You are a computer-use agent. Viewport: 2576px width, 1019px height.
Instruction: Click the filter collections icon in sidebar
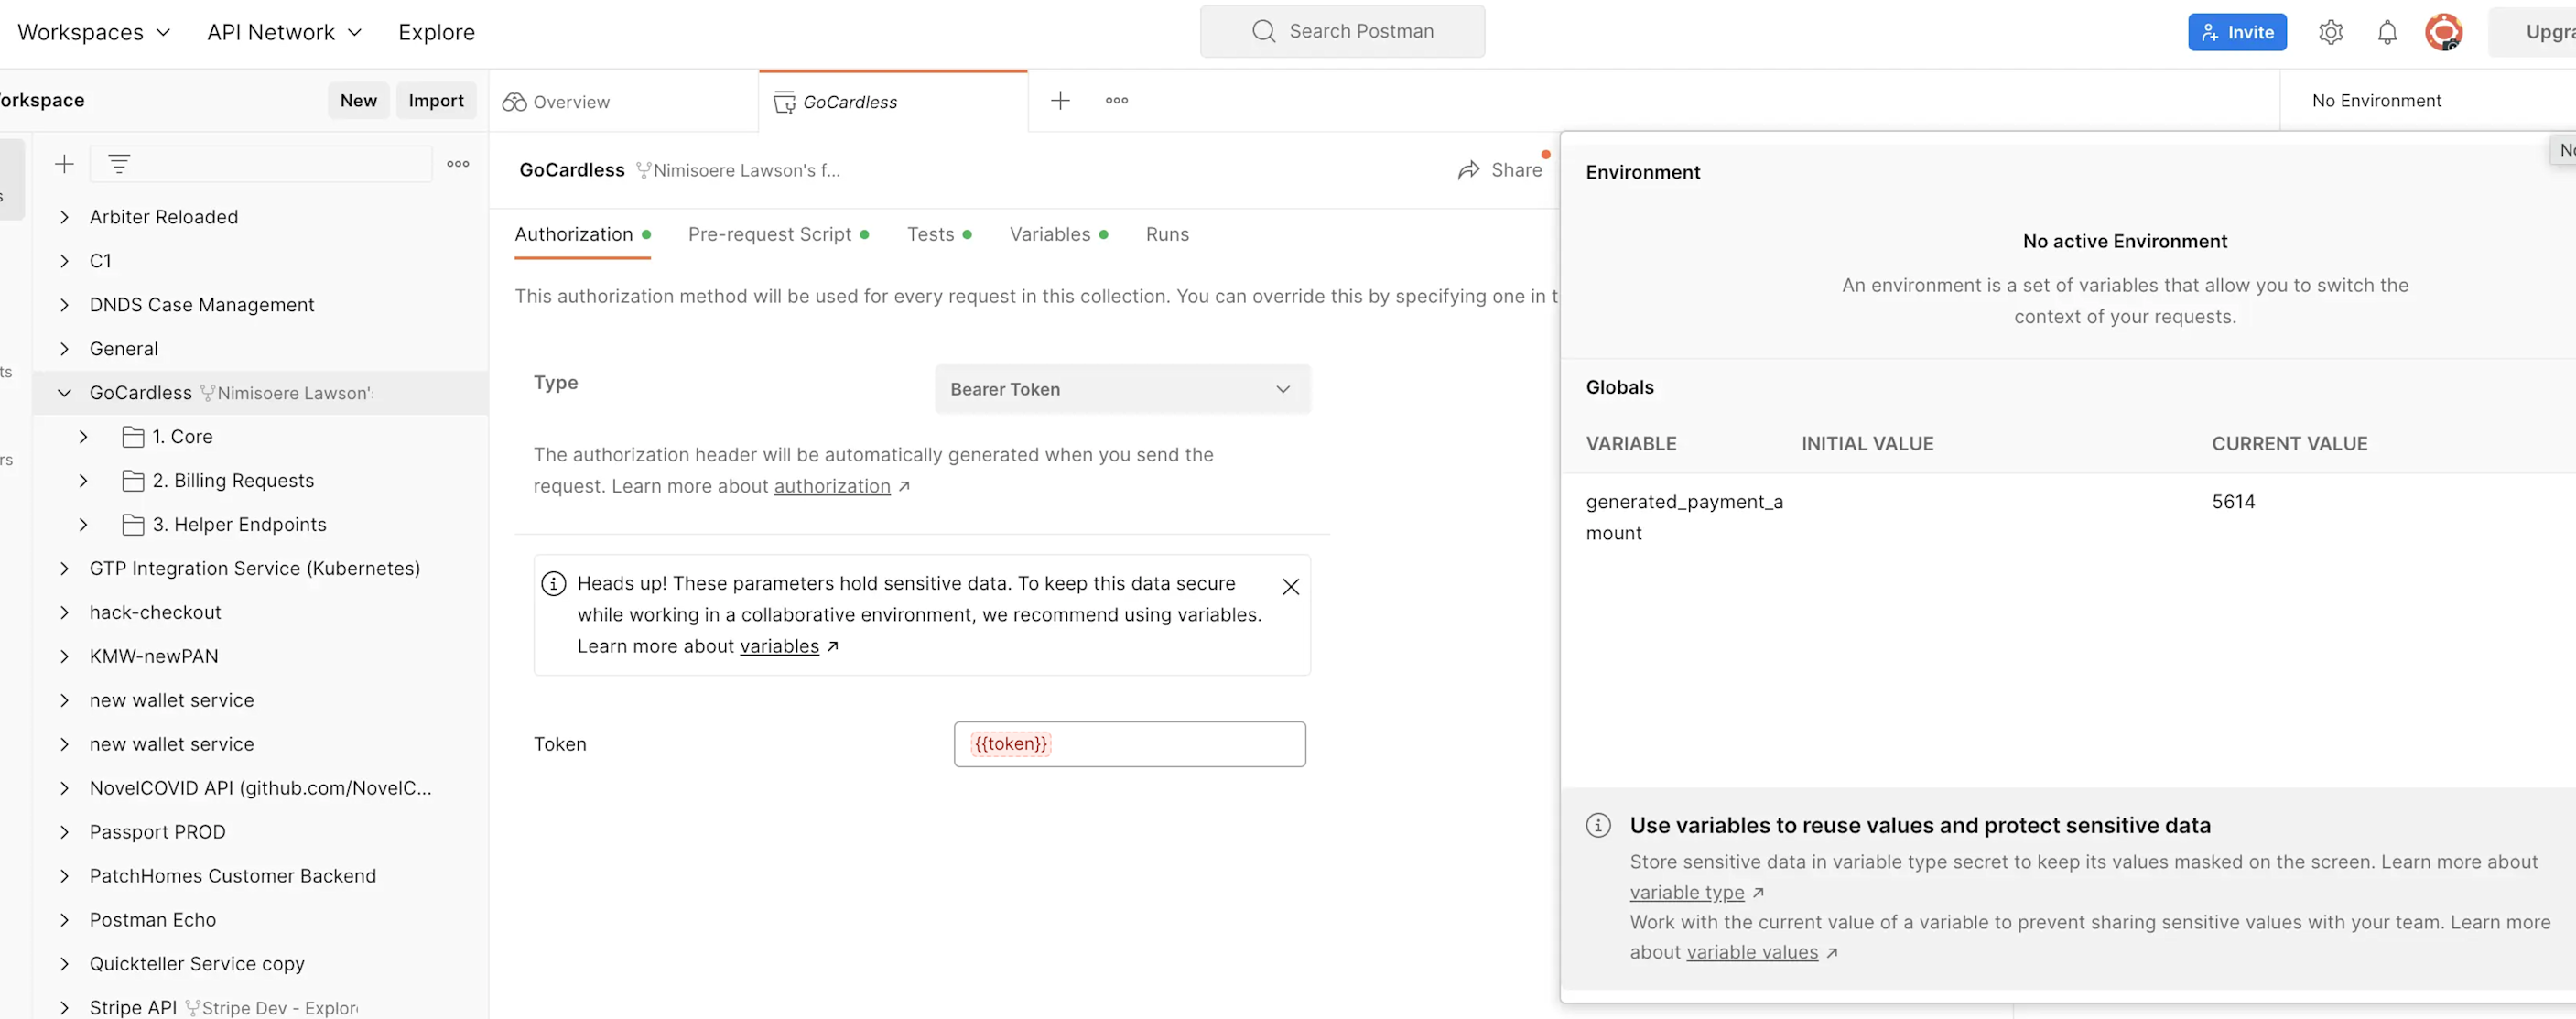(x=119, y=164)
